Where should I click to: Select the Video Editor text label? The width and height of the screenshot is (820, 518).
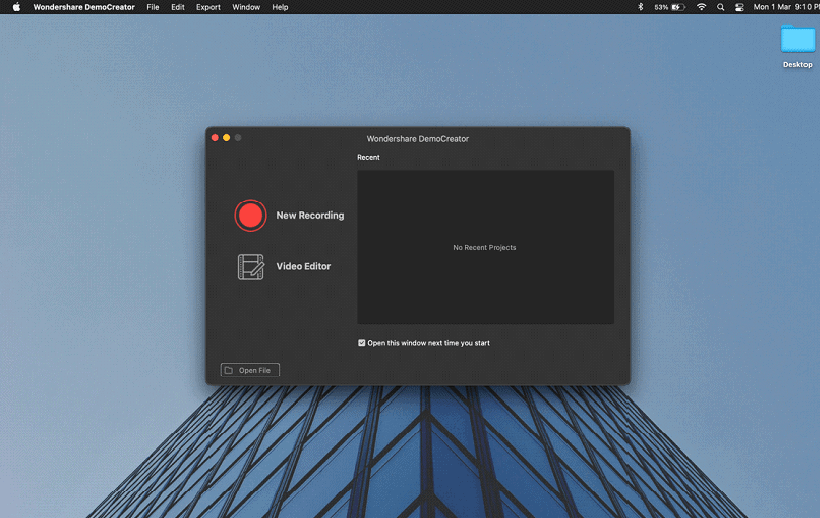tap(303, 266)
